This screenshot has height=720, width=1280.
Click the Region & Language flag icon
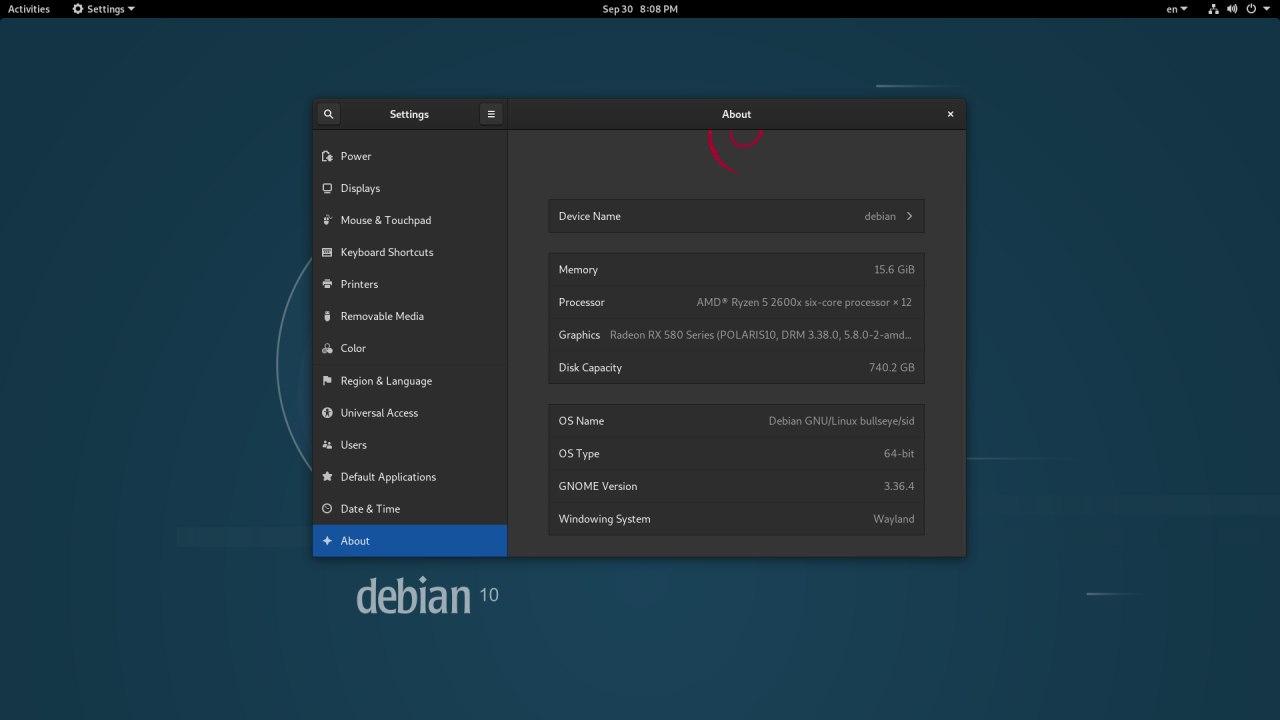tap(327, 381)
